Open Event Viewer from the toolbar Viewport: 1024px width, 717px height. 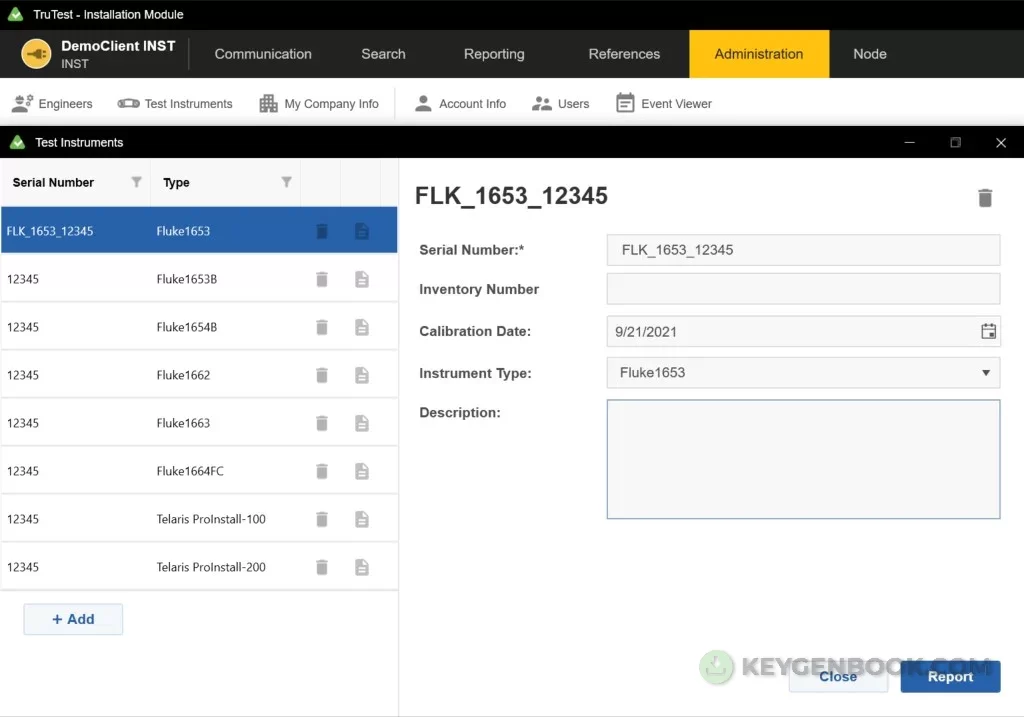click(664, 103)
